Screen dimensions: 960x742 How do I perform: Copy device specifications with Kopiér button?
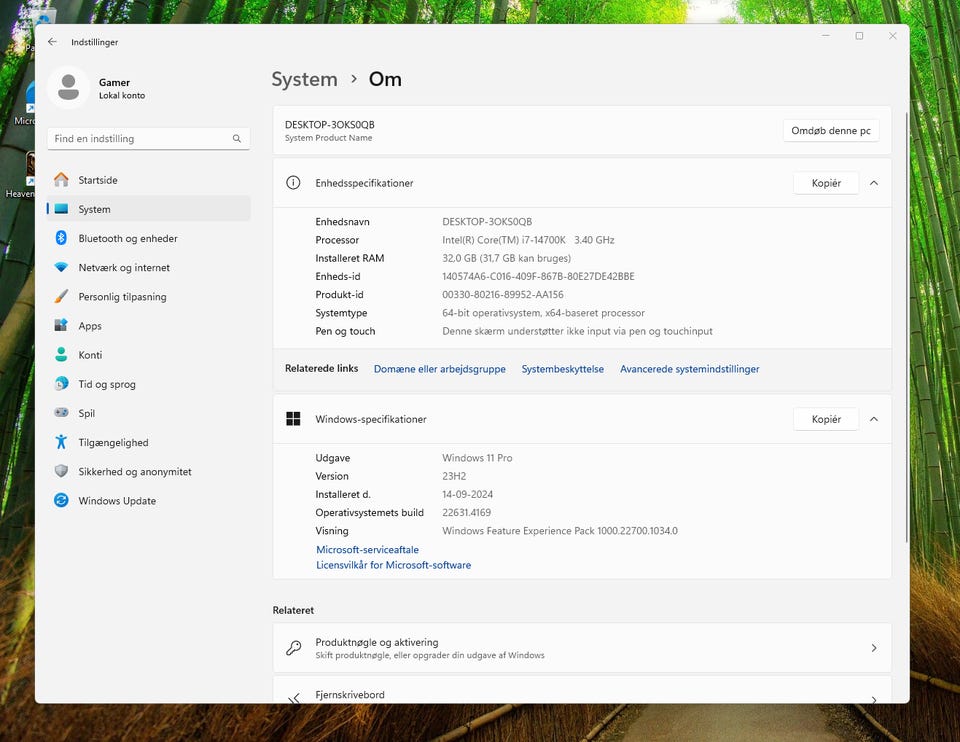(x=825, y=183)
